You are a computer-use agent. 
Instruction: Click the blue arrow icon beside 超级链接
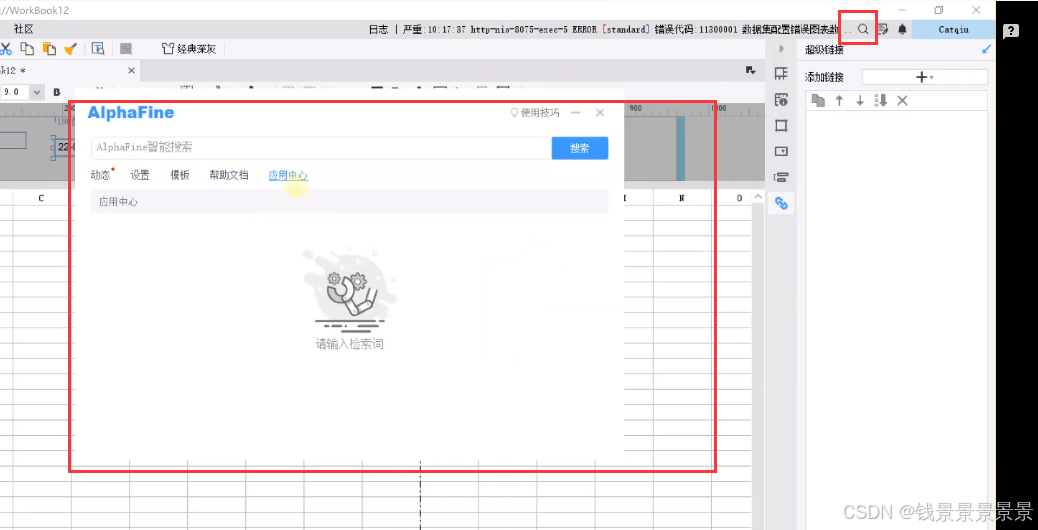[x=987, y=49]
